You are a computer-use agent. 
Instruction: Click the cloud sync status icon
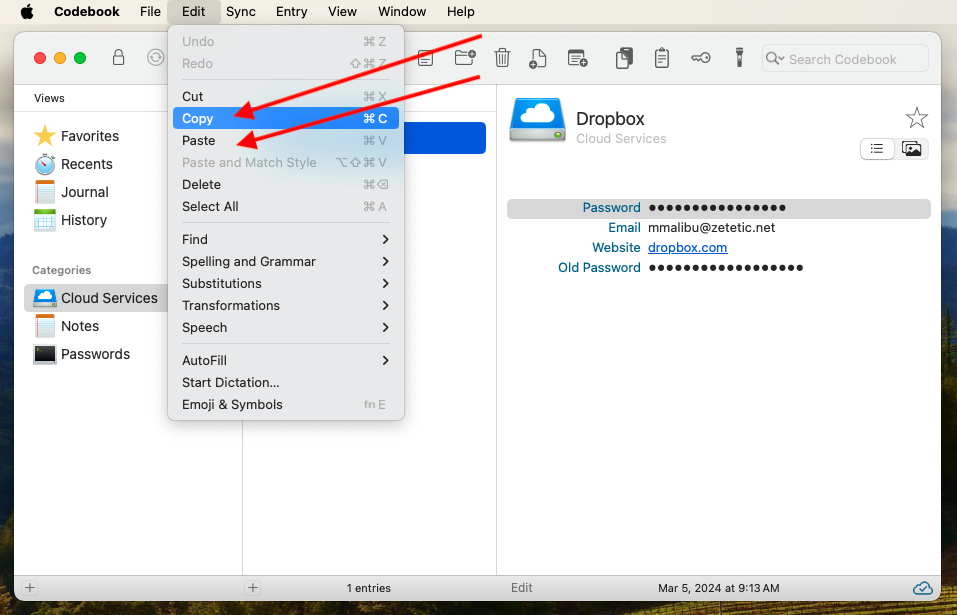pyautogui.click(x=922, y=588)
